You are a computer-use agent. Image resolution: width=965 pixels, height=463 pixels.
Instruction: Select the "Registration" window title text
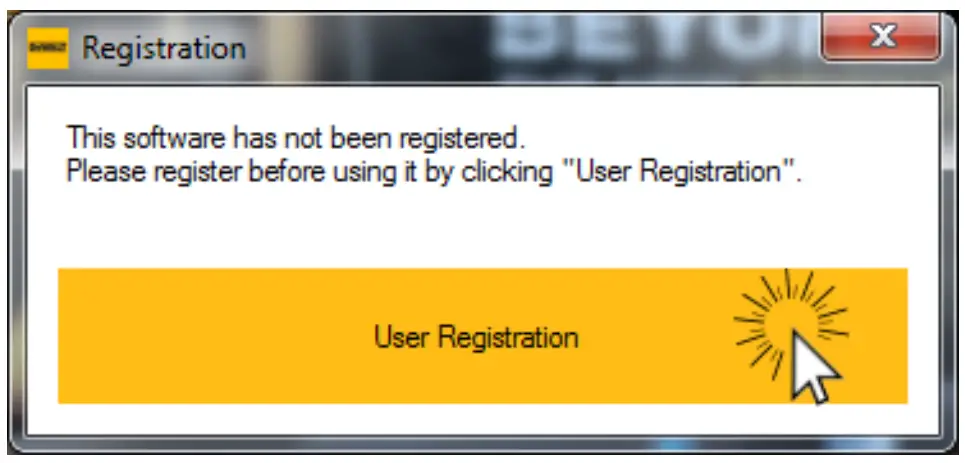click(x=164, y=48)
